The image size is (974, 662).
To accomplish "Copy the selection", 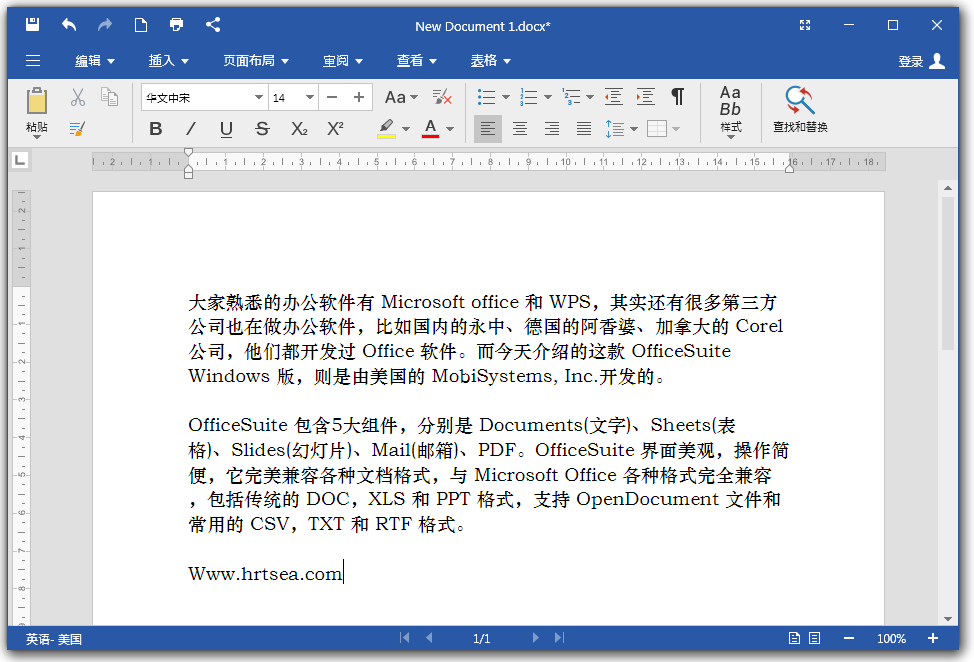I will coord(109,97).
